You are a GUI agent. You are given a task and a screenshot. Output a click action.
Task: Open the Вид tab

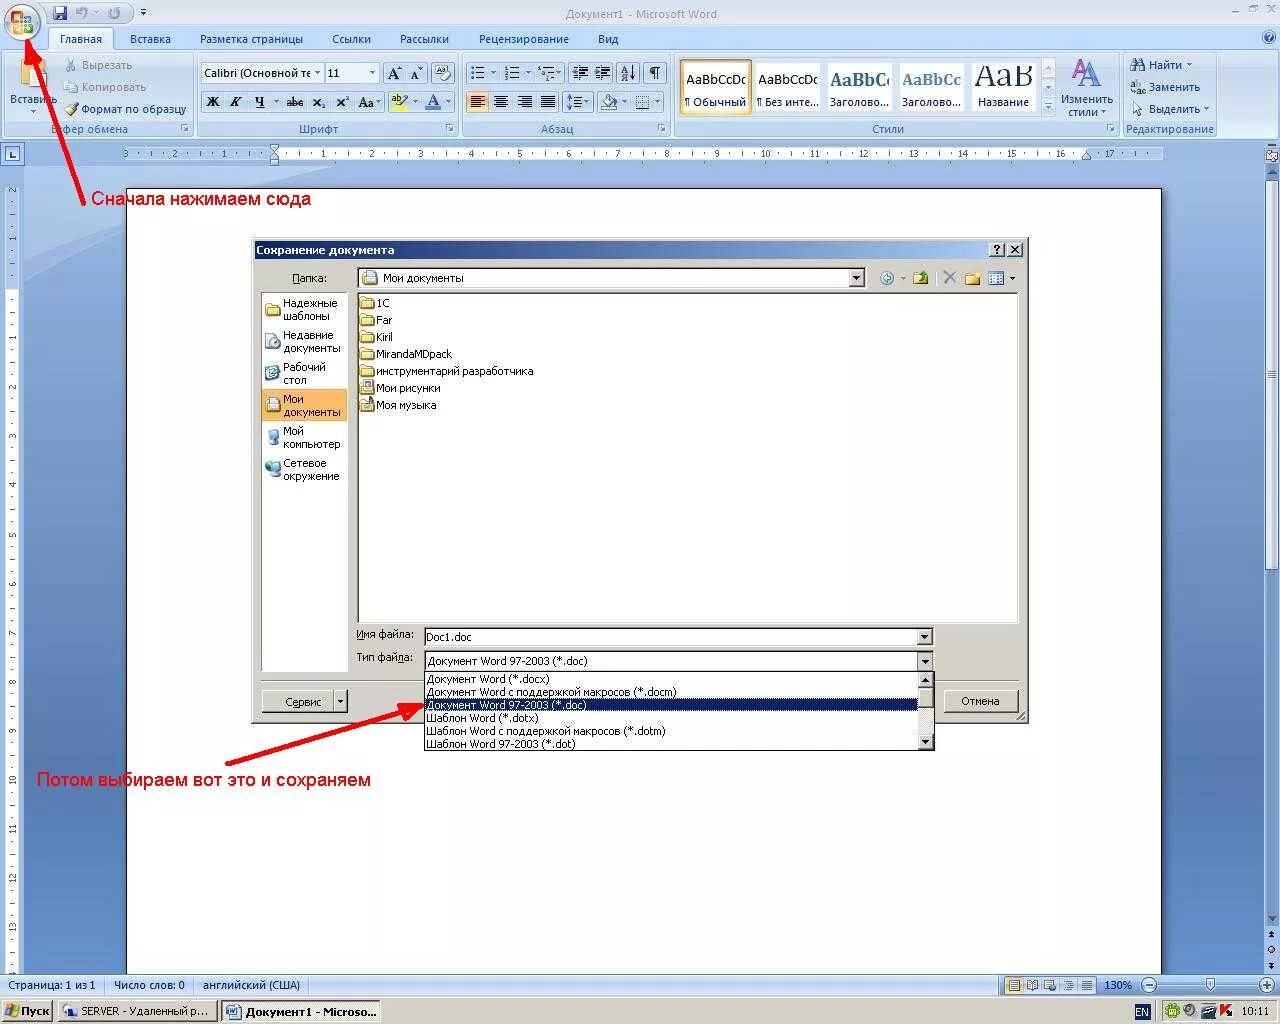[608, 39]
